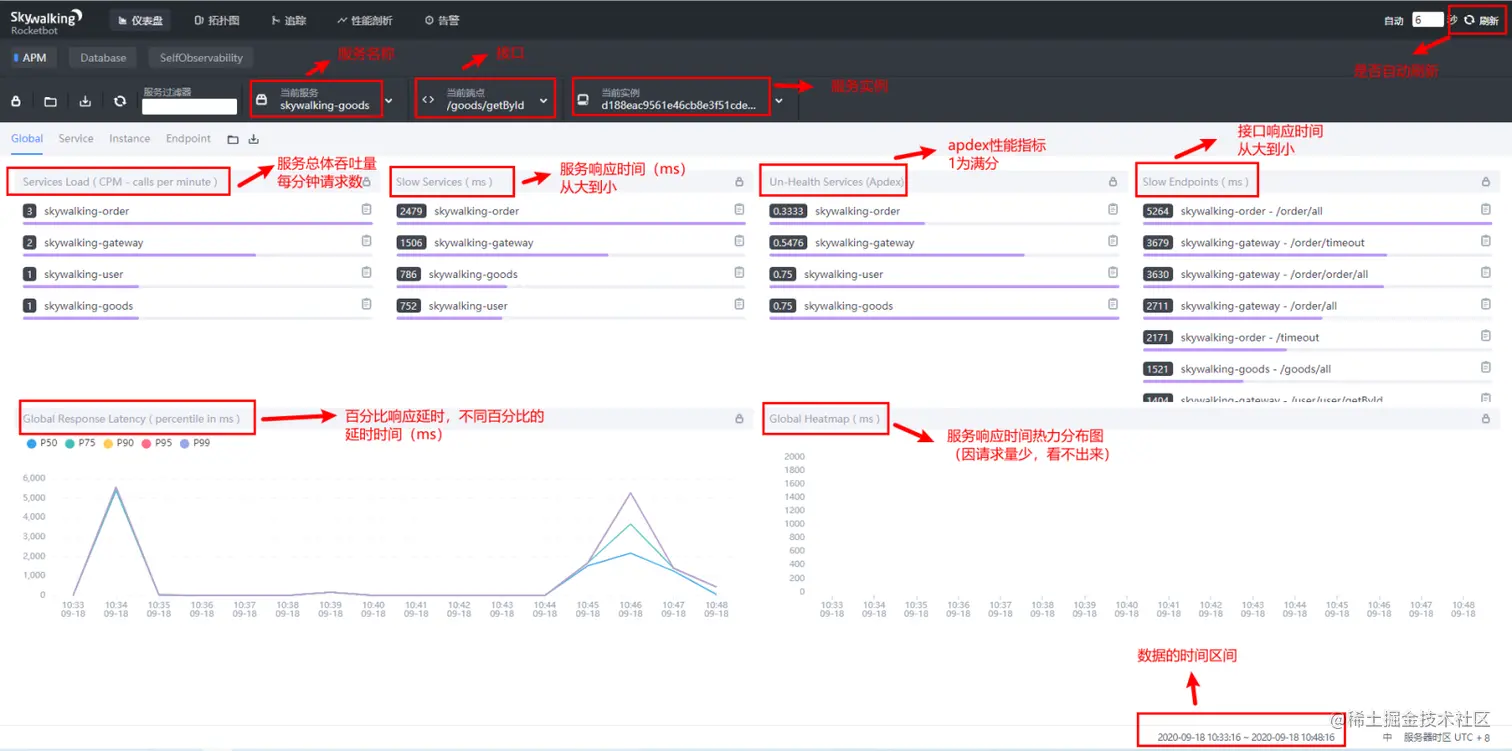Toggle P90 series in latency legend
This screenshot has width=1512, height=751.
pyautogui.click(x=118, y=442)
